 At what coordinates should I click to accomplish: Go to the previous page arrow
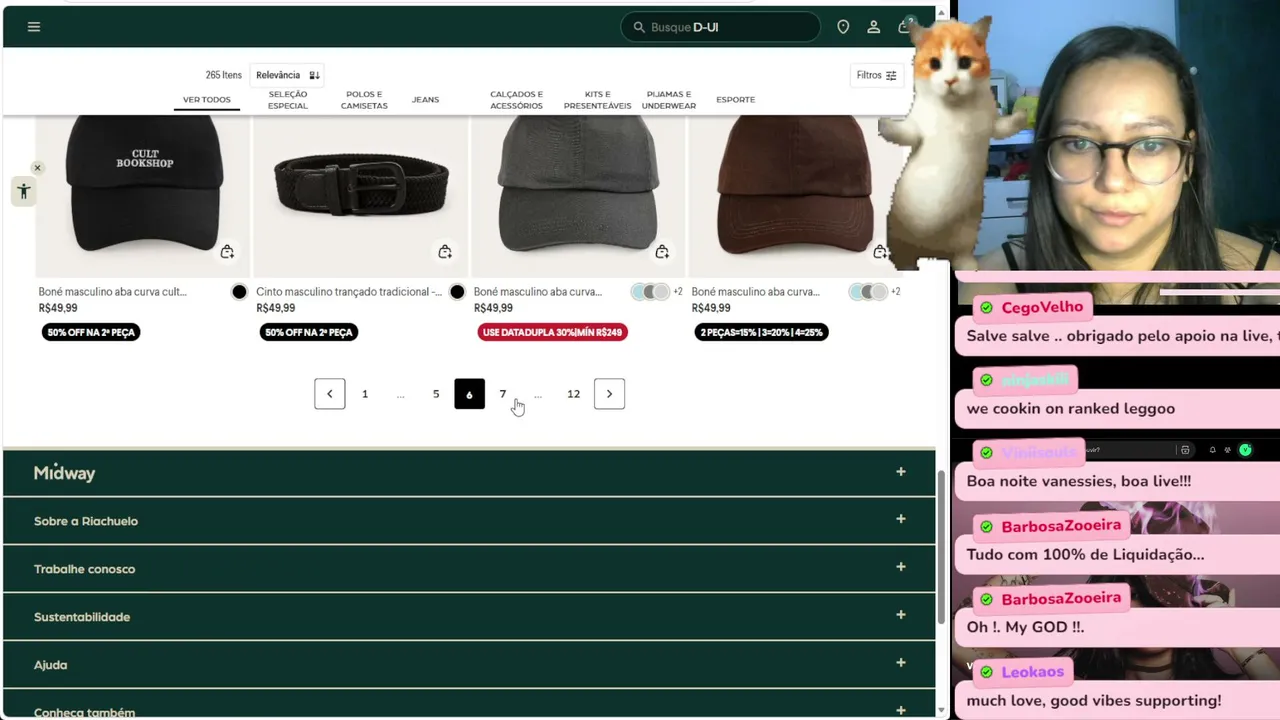(x=330, y=394)
